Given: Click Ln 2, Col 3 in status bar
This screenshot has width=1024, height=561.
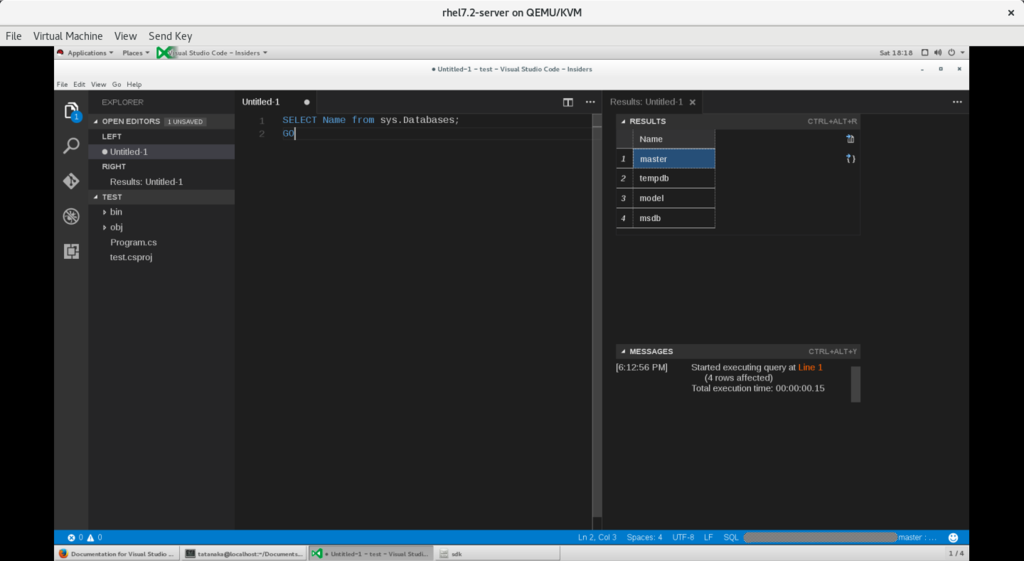Looking at the screenshot, I should [x=597, y=537].
